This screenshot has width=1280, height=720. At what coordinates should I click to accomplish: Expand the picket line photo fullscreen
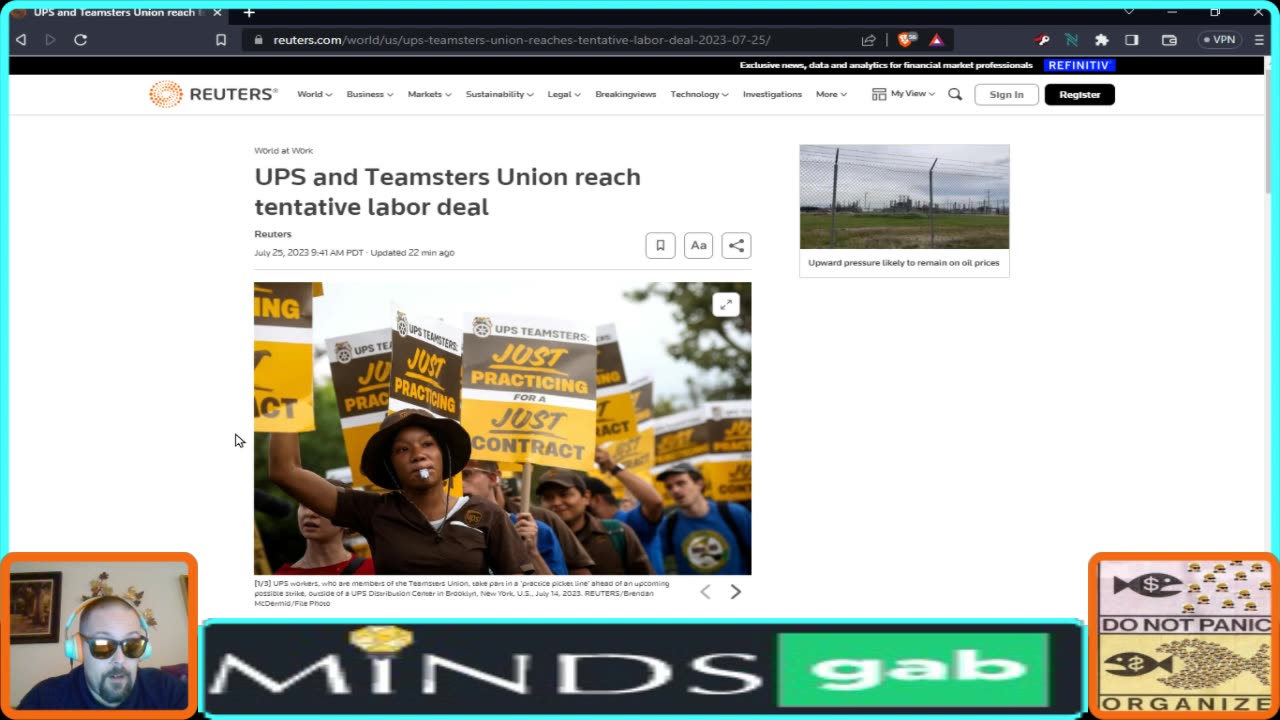click(726, 305)
